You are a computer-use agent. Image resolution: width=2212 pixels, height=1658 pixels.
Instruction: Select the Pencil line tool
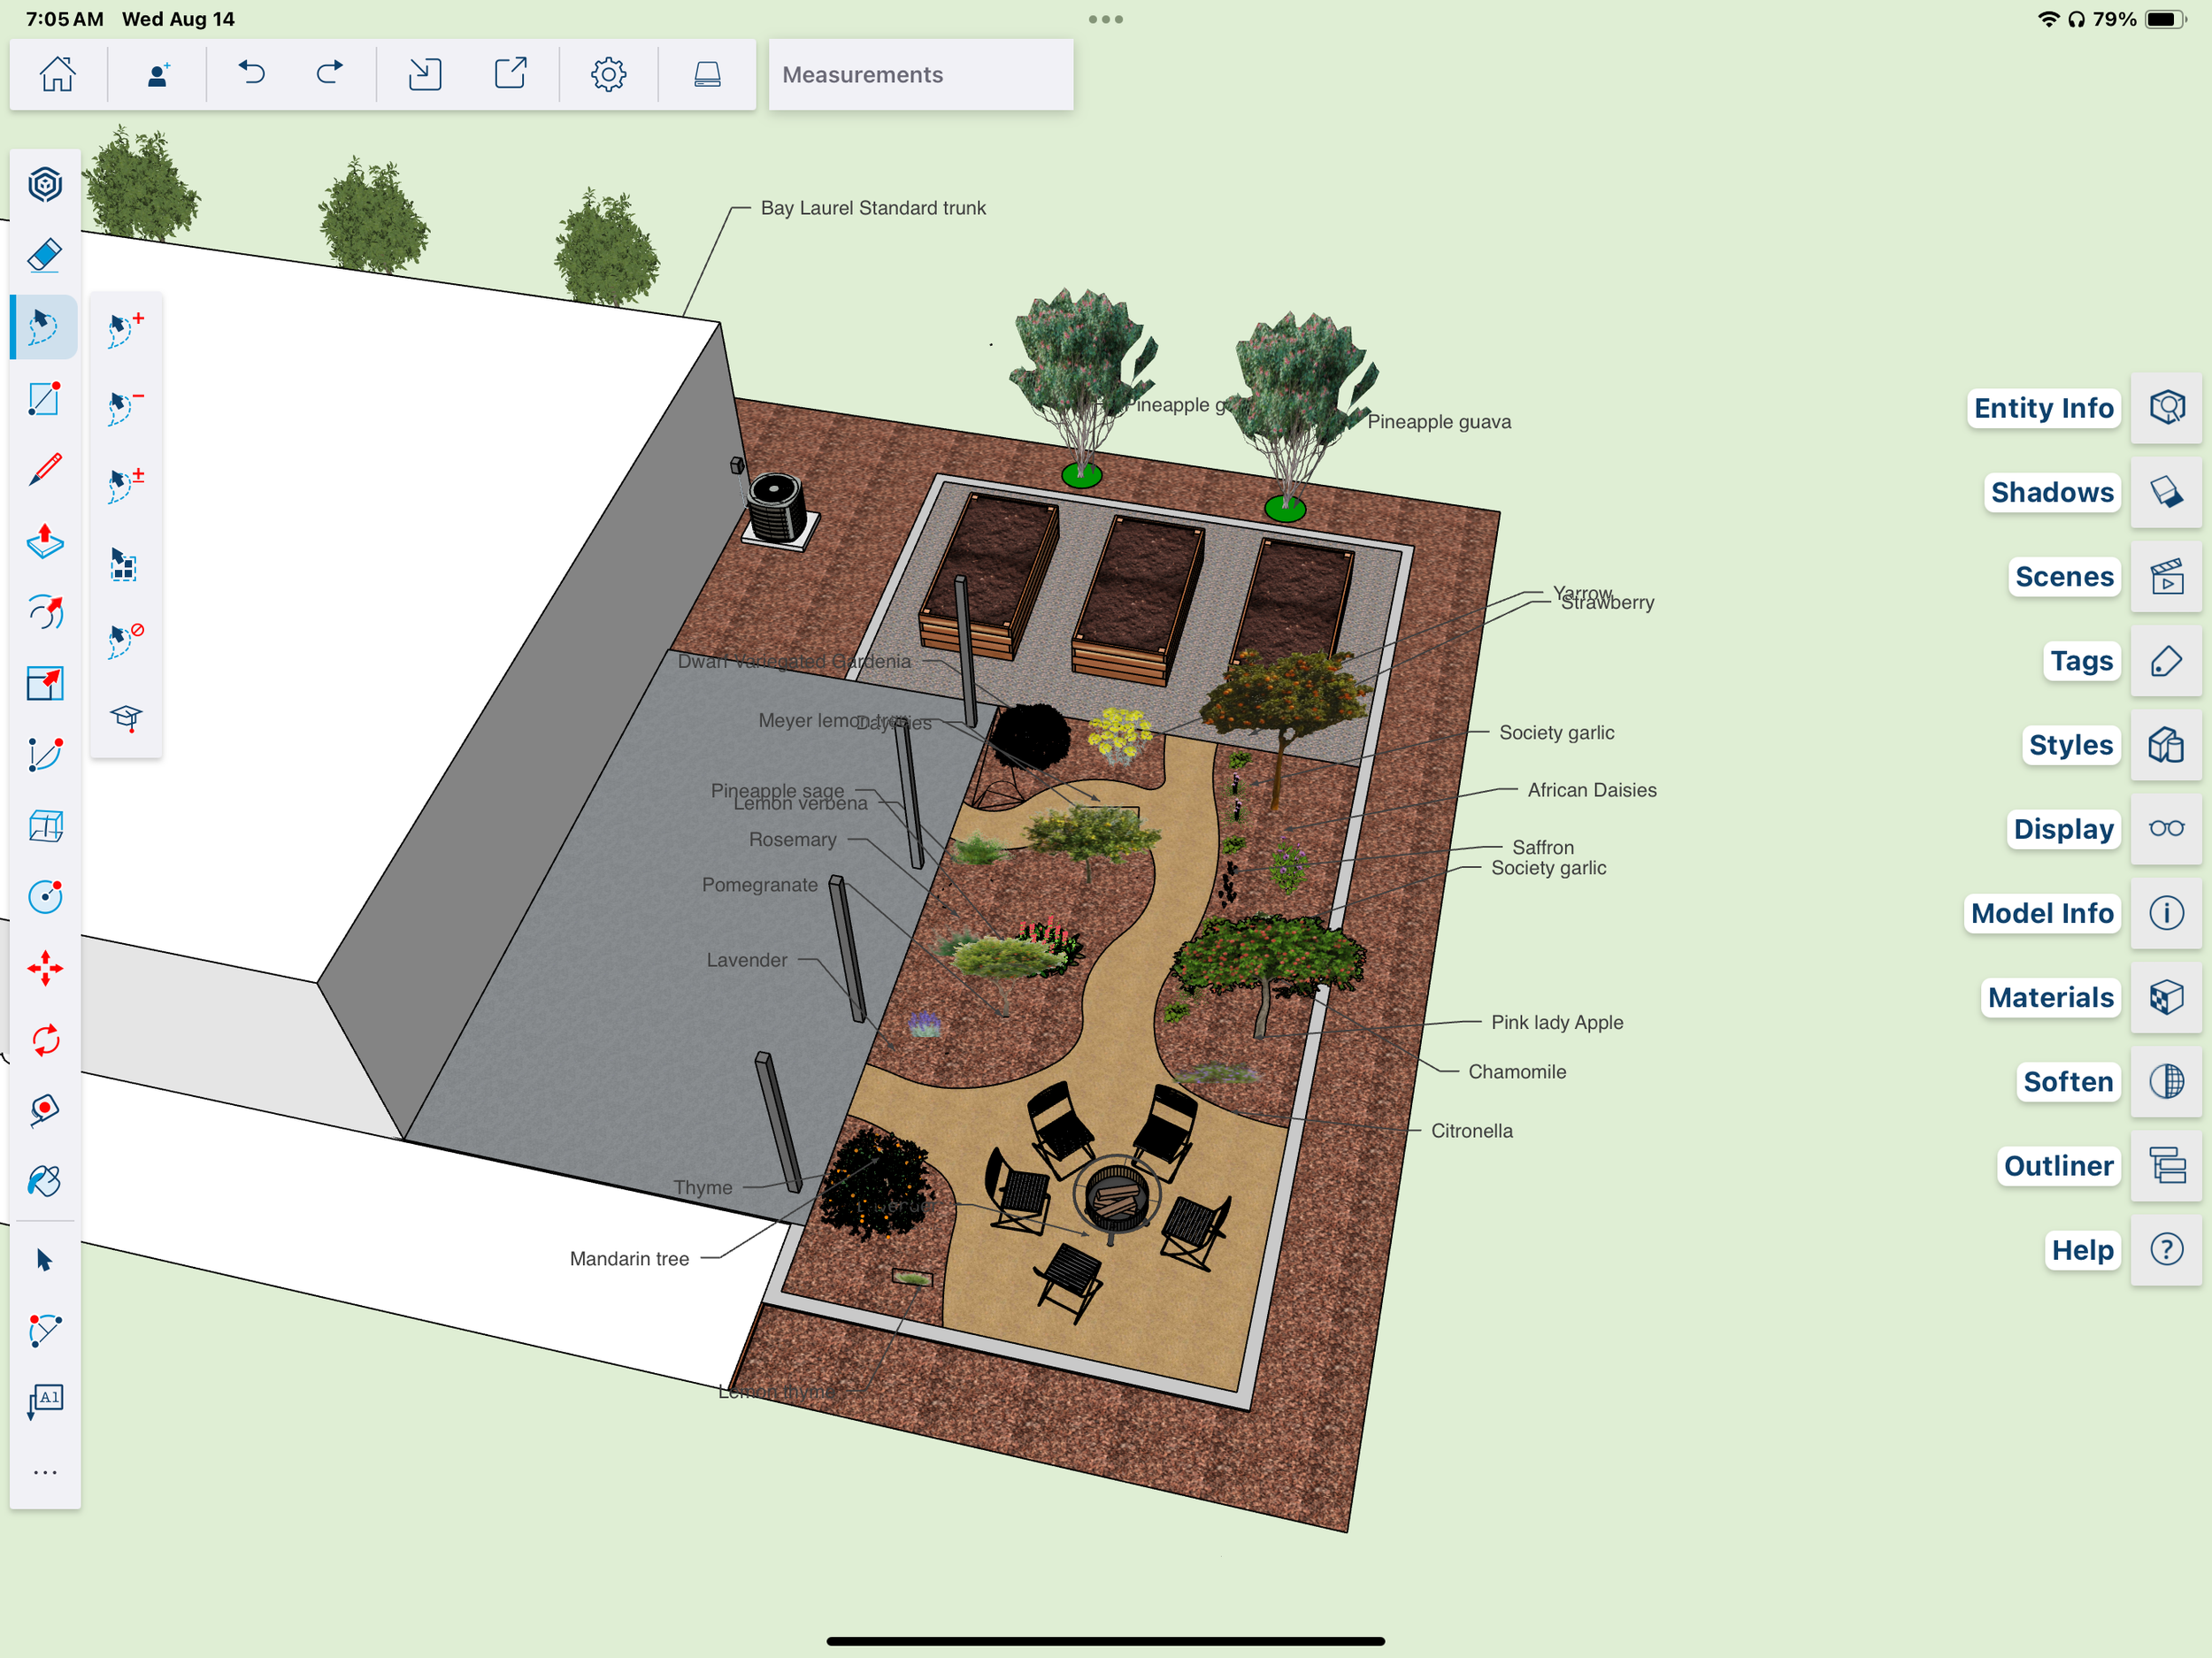pos(45,469)
